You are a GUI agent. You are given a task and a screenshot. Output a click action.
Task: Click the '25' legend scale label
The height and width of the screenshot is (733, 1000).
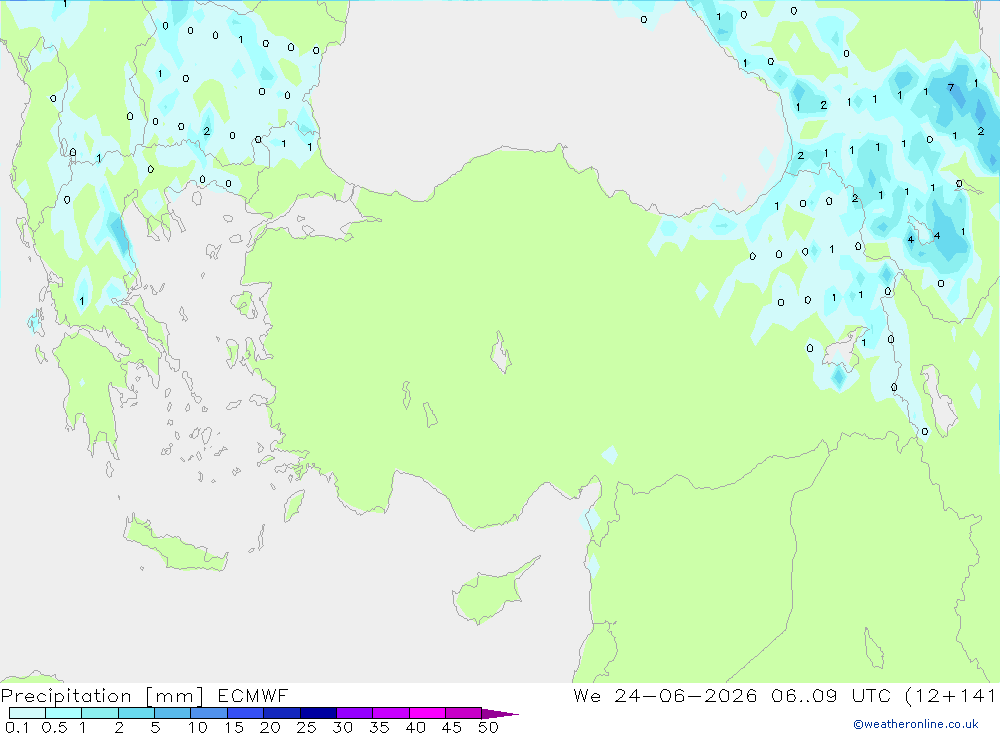pos(306,727)
